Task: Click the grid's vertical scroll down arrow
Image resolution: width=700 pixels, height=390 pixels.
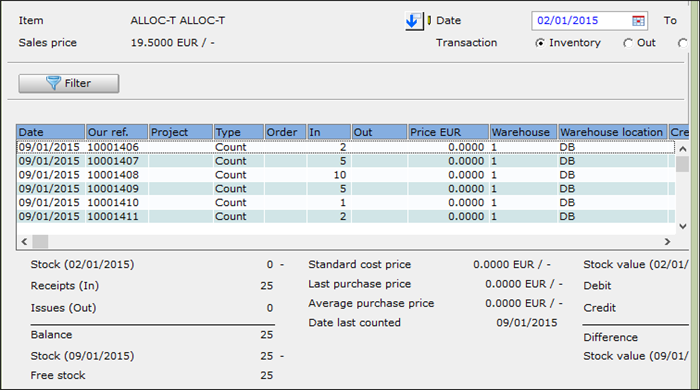Action: (682, 226)
